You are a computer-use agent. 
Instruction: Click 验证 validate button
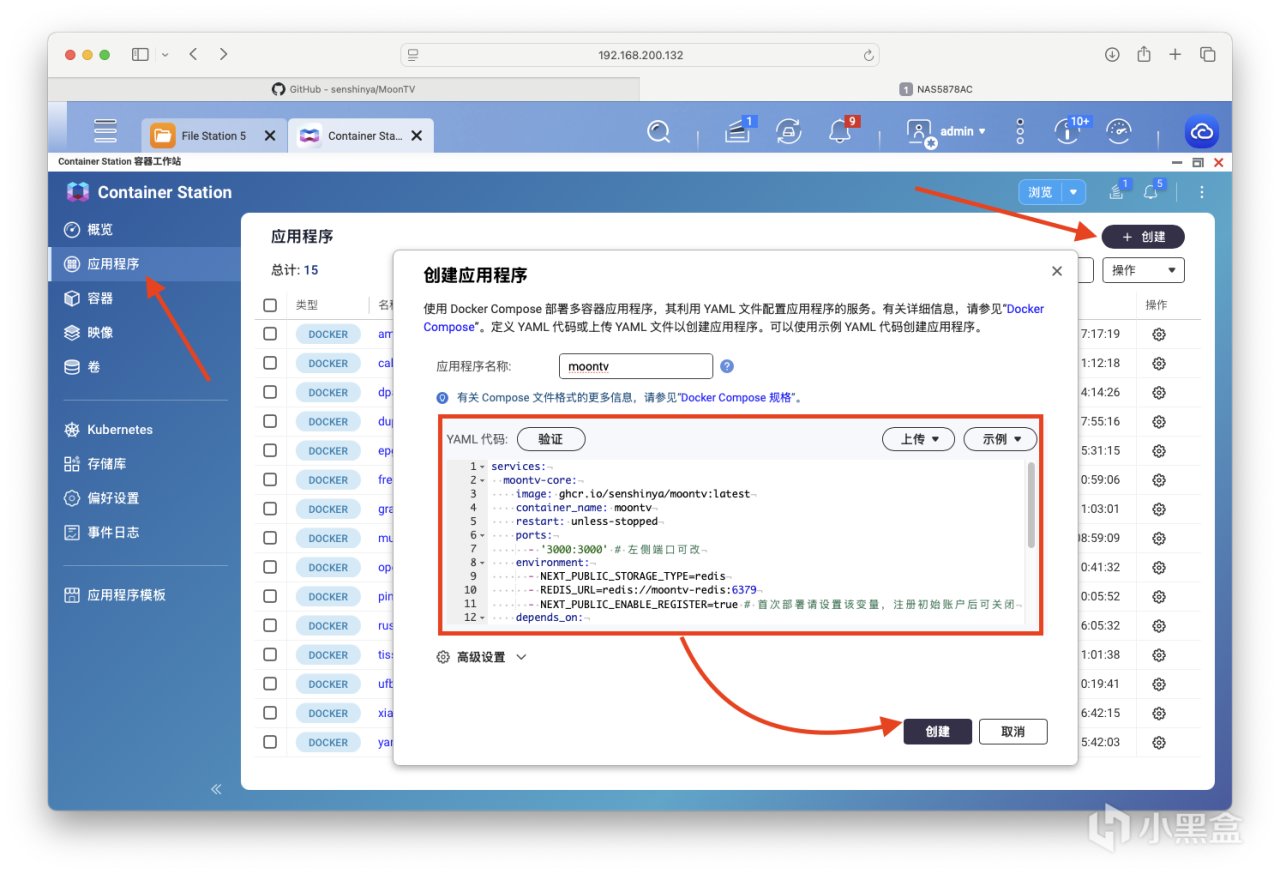(551, 439)
